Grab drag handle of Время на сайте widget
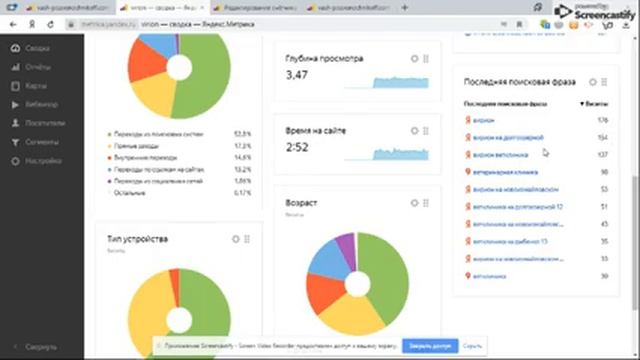 (426, 131)
